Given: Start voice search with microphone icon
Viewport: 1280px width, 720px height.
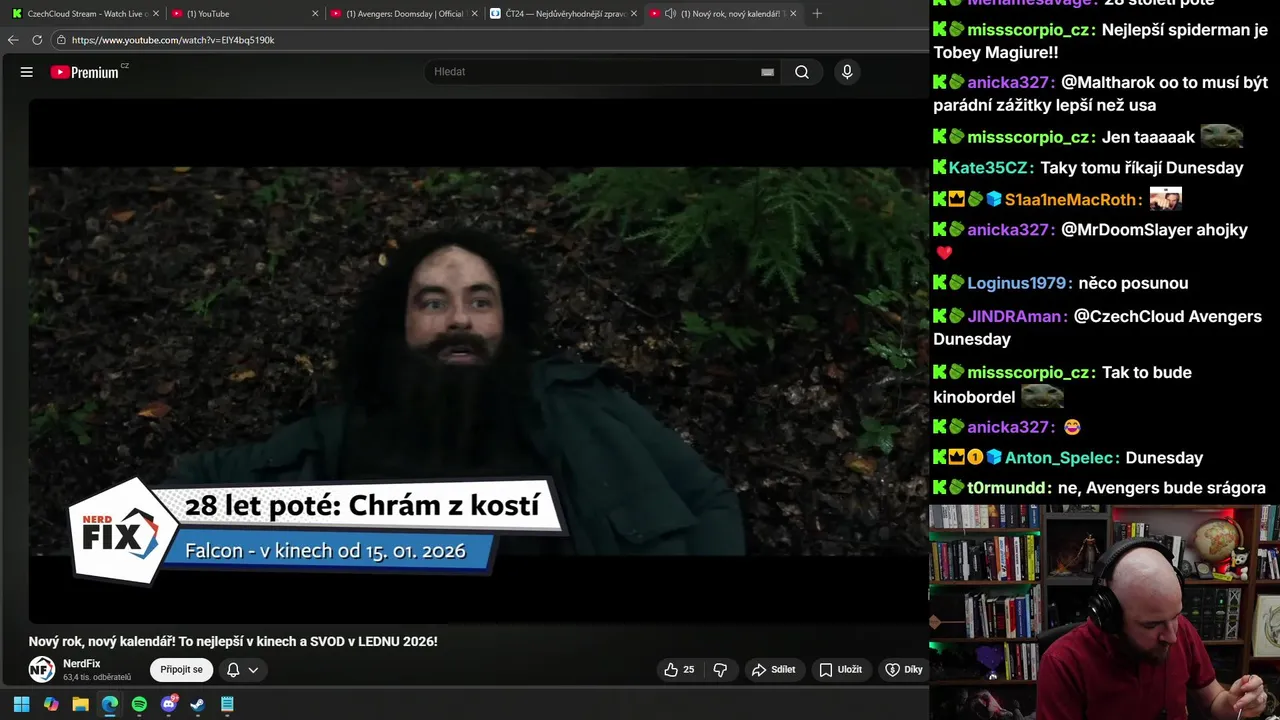Looking at the screenshot, I should point(847,72).
